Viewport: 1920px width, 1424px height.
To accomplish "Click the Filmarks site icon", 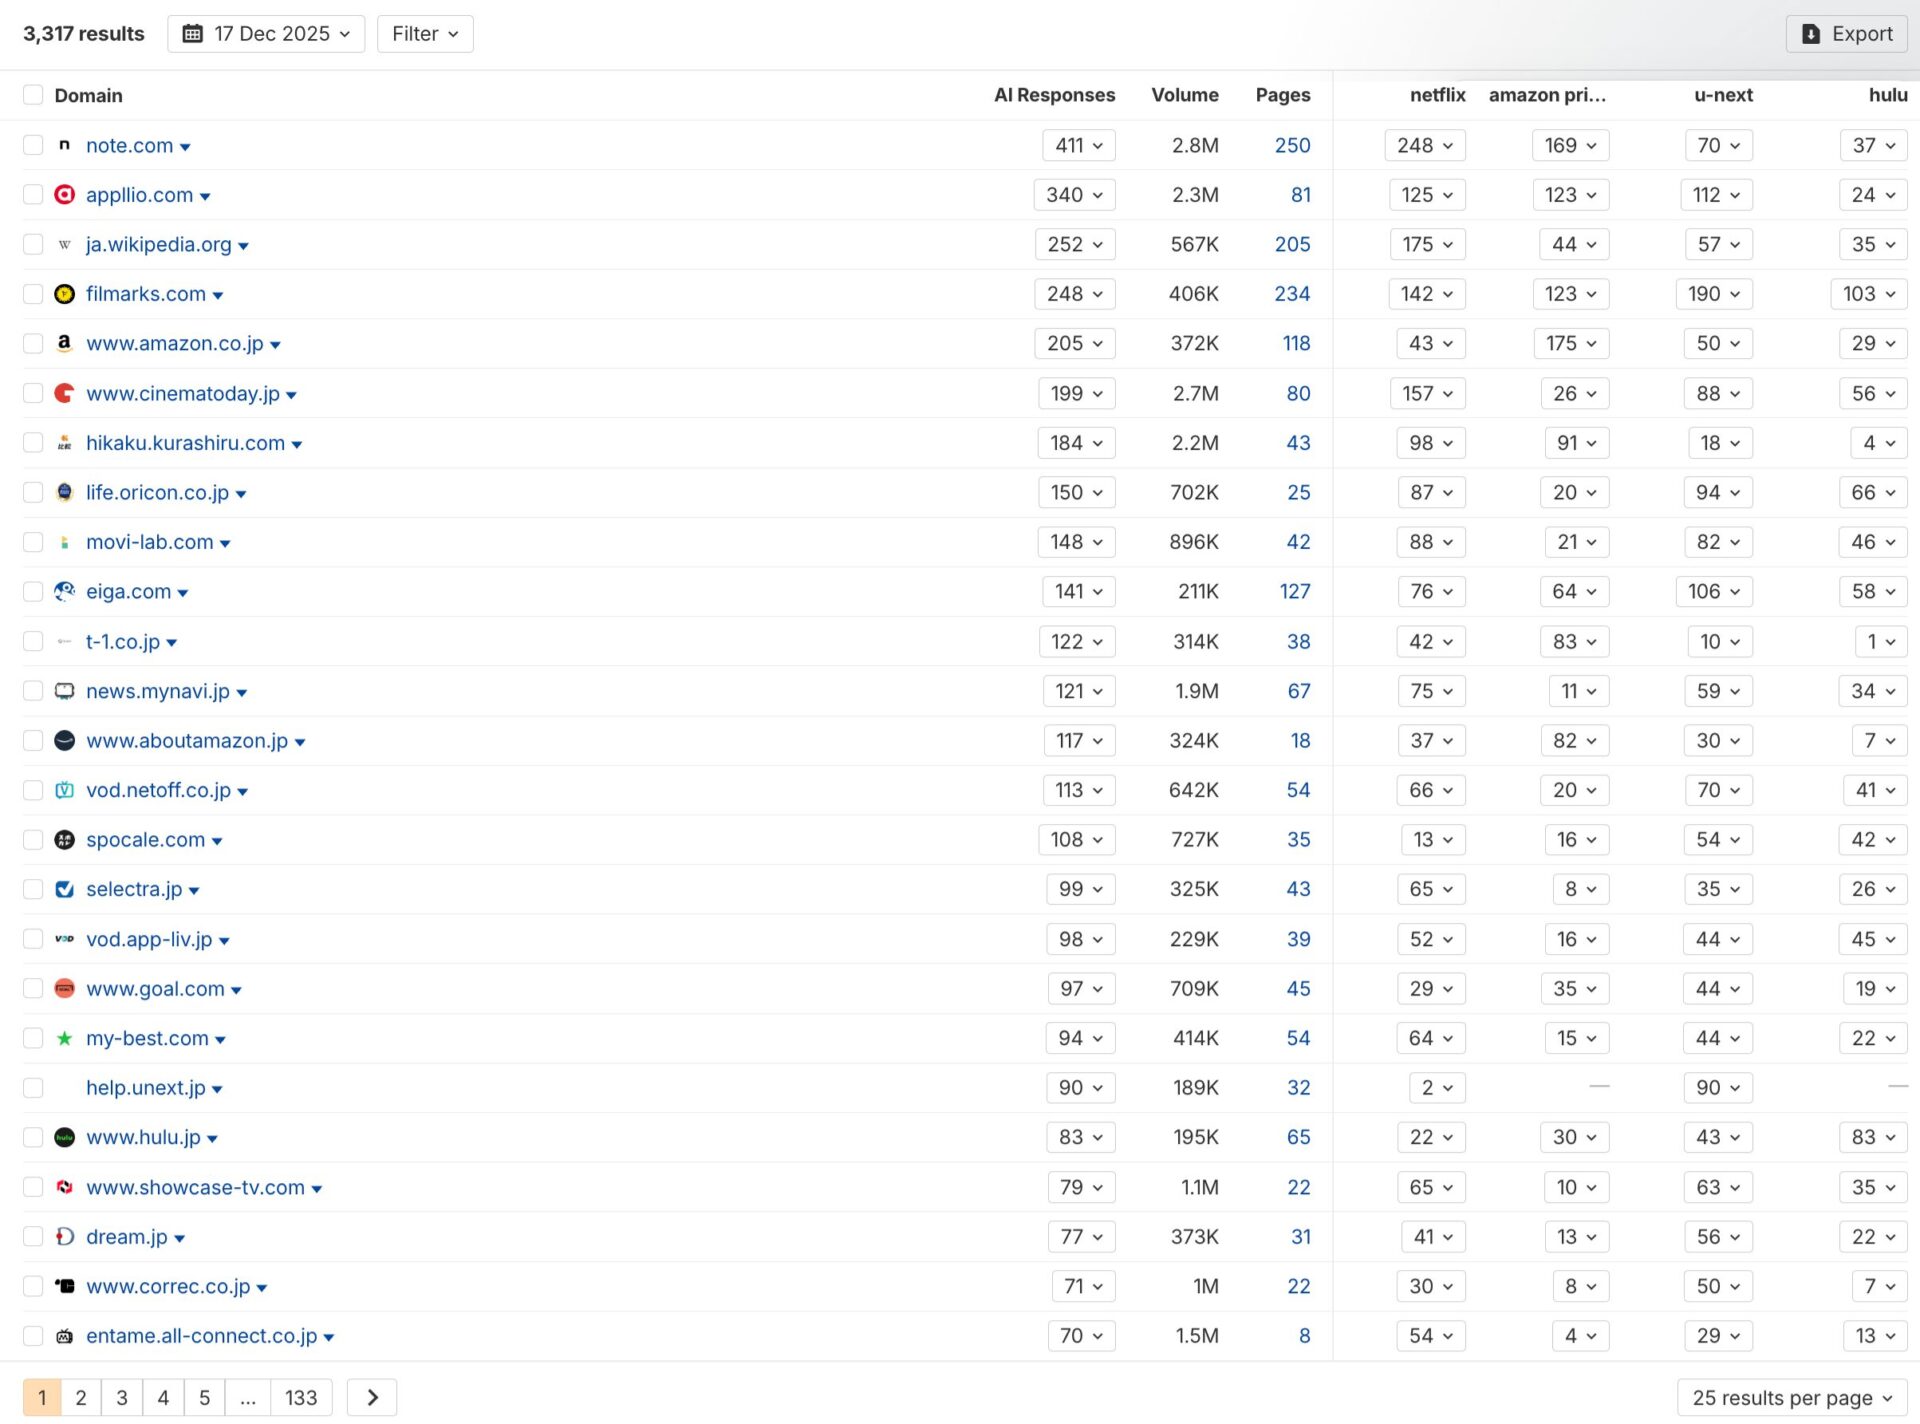I will [x=64, y=294].
